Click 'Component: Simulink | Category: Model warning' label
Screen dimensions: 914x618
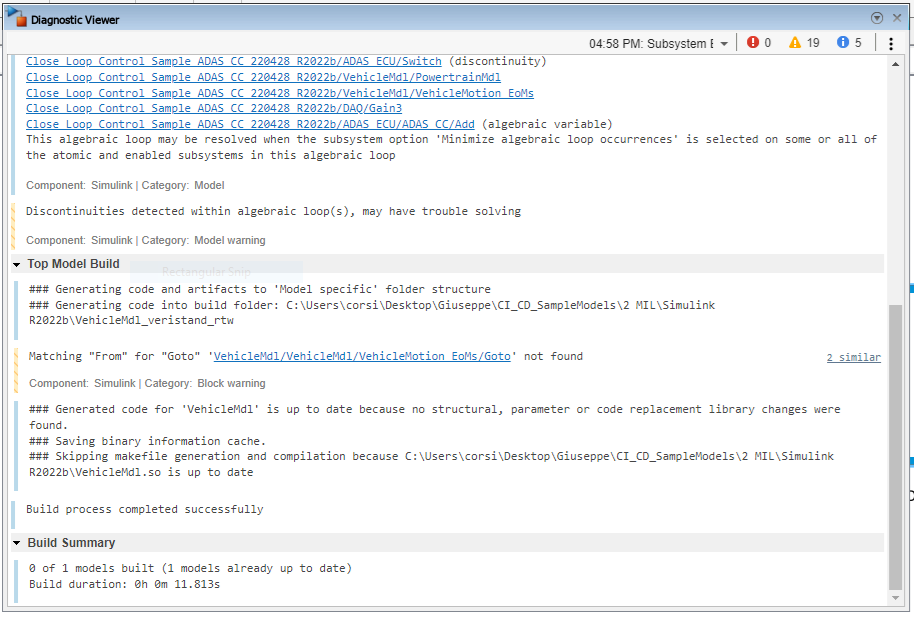click(146, 240)
